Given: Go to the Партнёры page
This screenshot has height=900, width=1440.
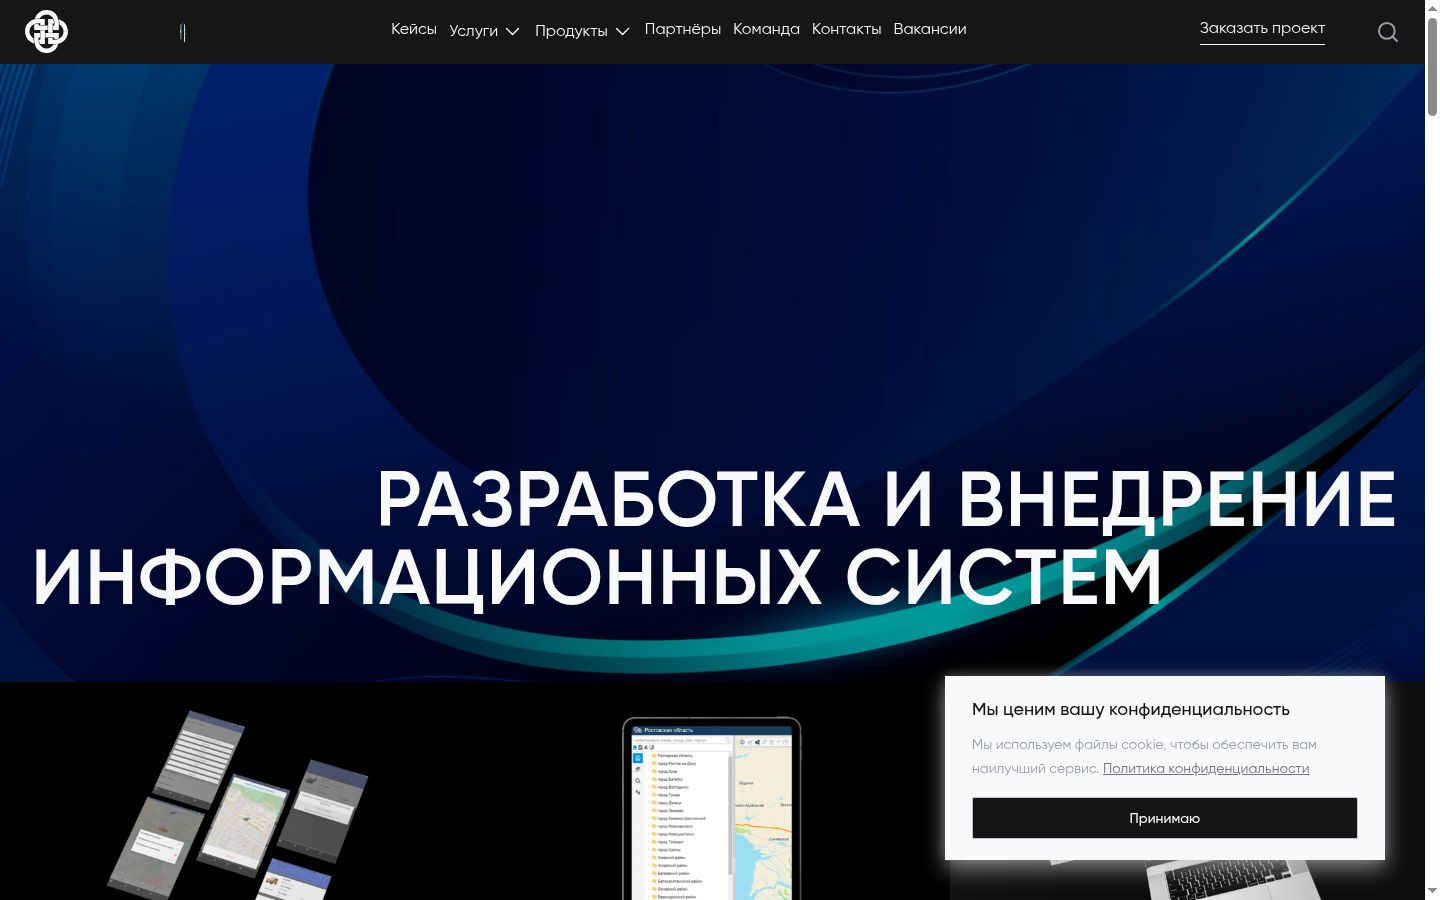Looking at the screenshot, I should [683, 29].
